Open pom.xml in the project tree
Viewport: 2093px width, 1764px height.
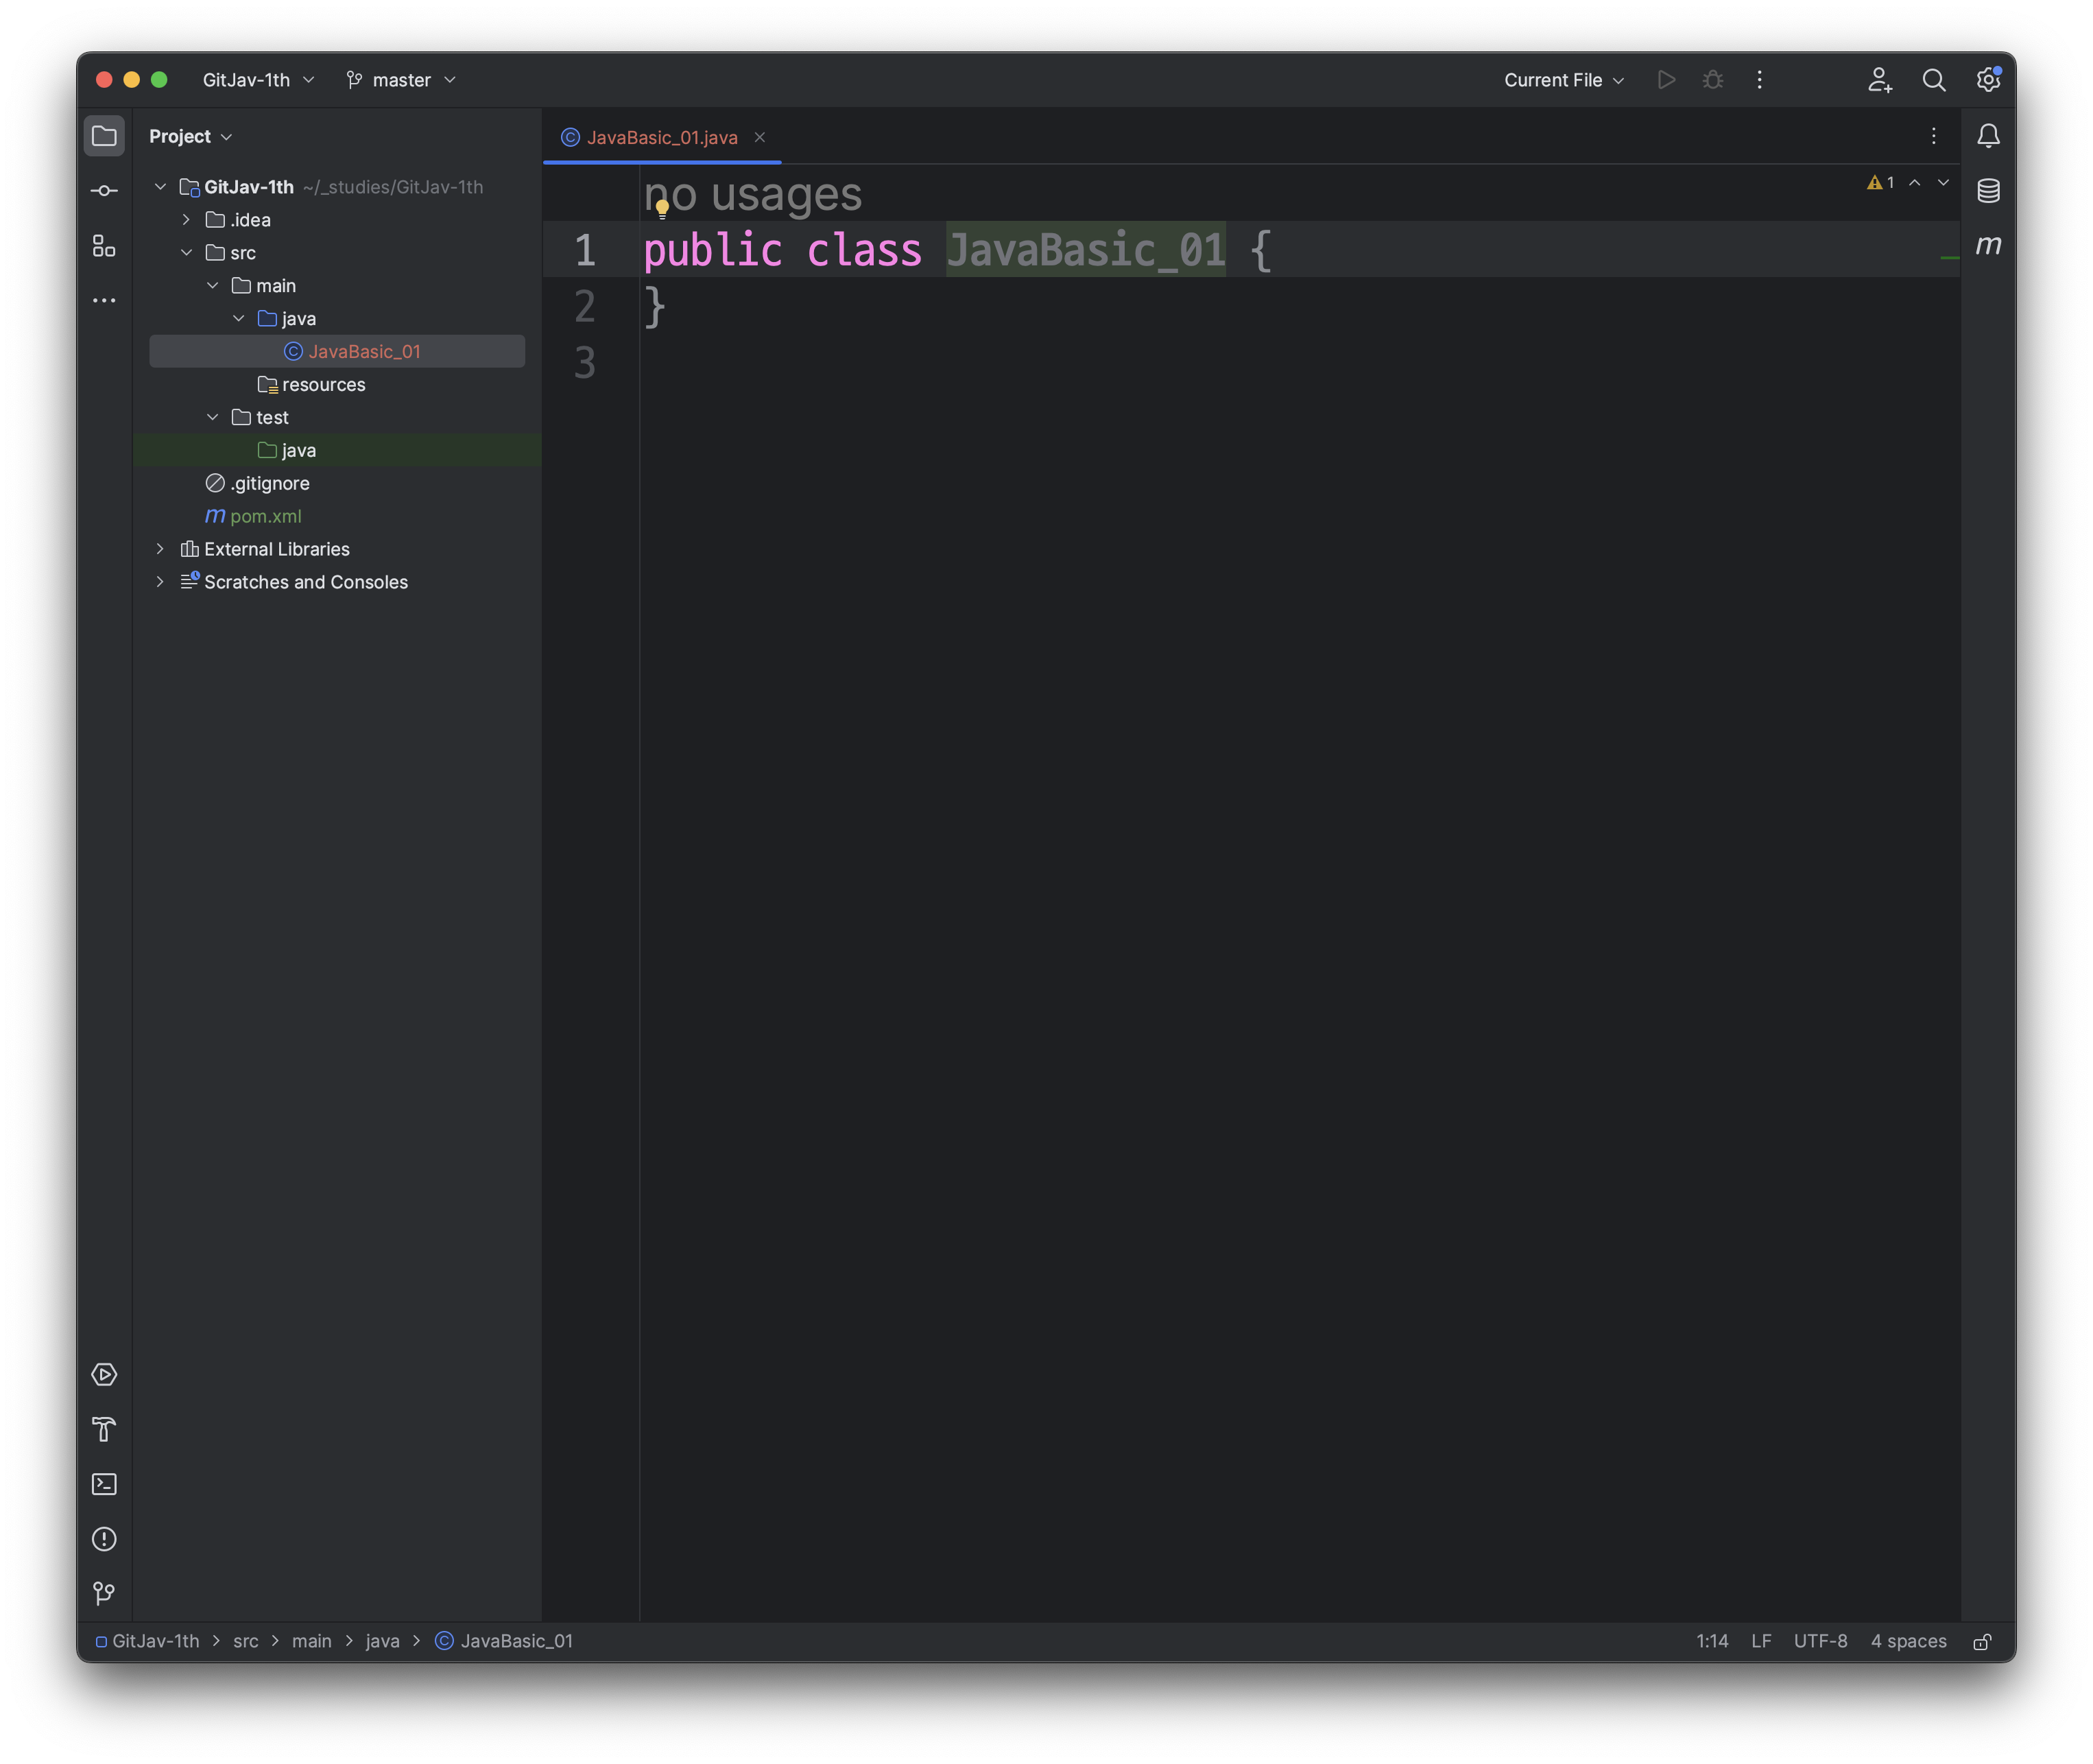265,516
